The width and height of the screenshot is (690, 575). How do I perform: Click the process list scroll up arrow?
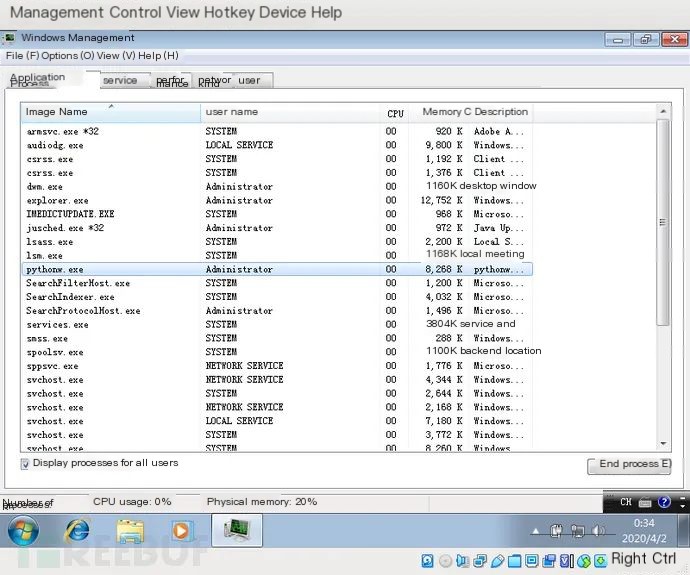tap(663, 112)
